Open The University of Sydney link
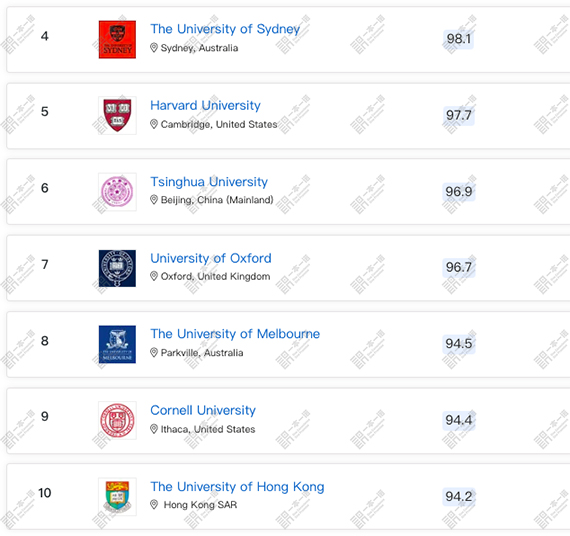This screenshot has height=536, width=570. [x=225, y=29]
